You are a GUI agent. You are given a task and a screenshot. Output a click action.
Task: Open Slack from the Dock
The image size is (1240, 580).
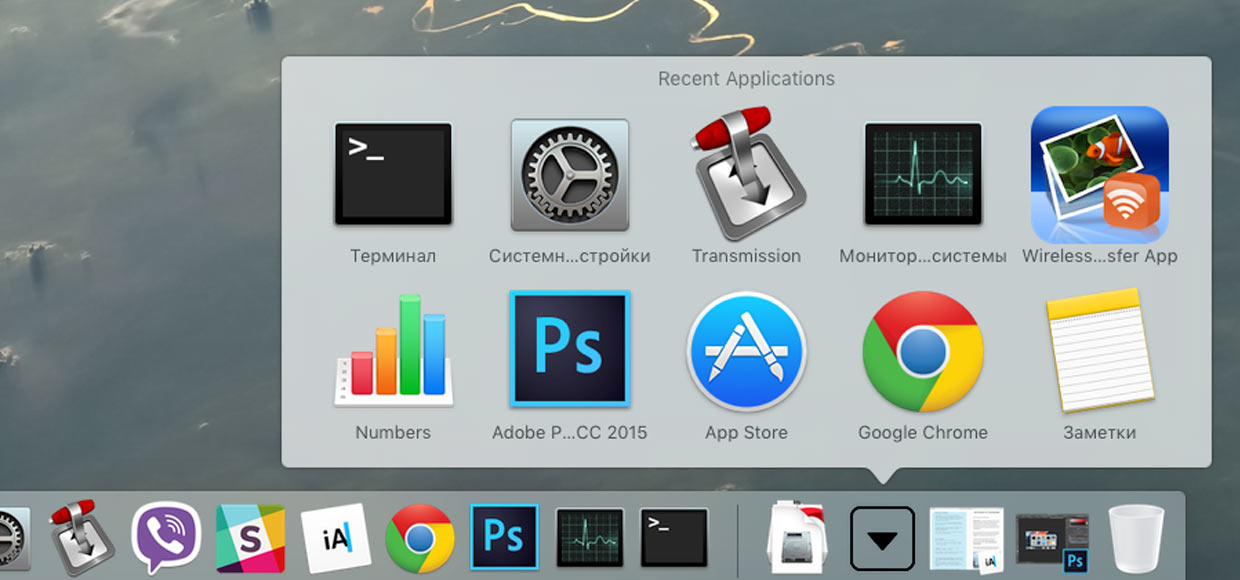(x=251, y=538)
